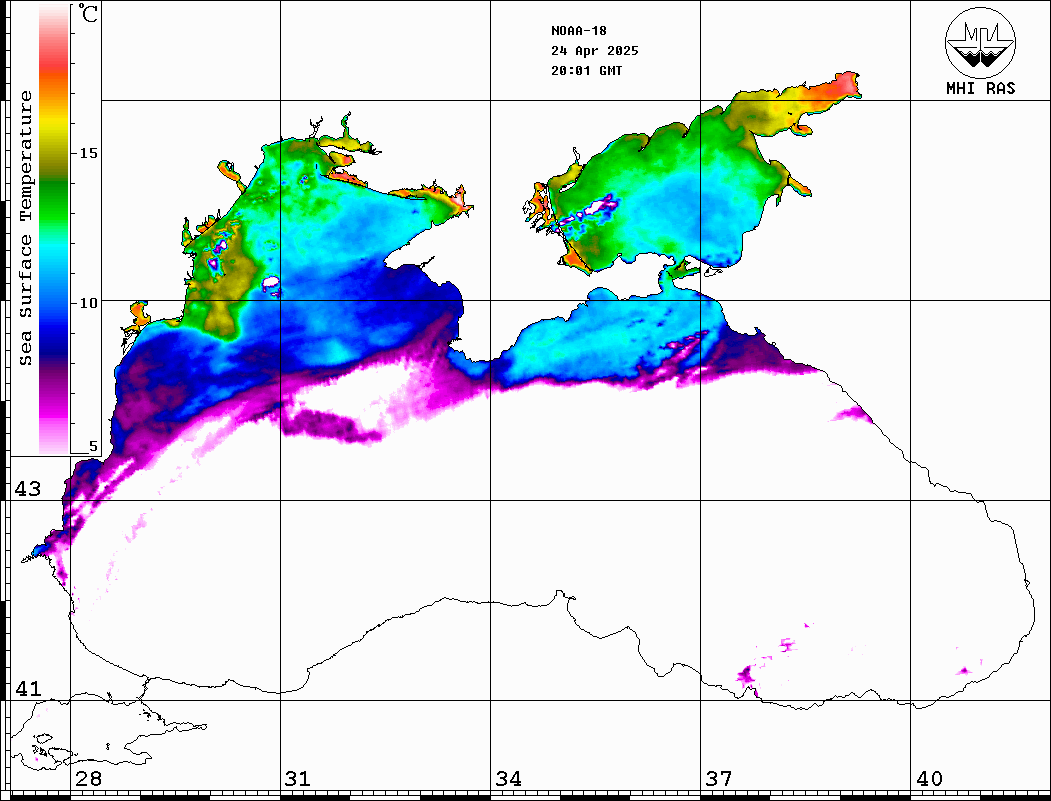1051x801 pixels.
Task: Click the MHI RAS logo emblem
Action: pos(981,43)
